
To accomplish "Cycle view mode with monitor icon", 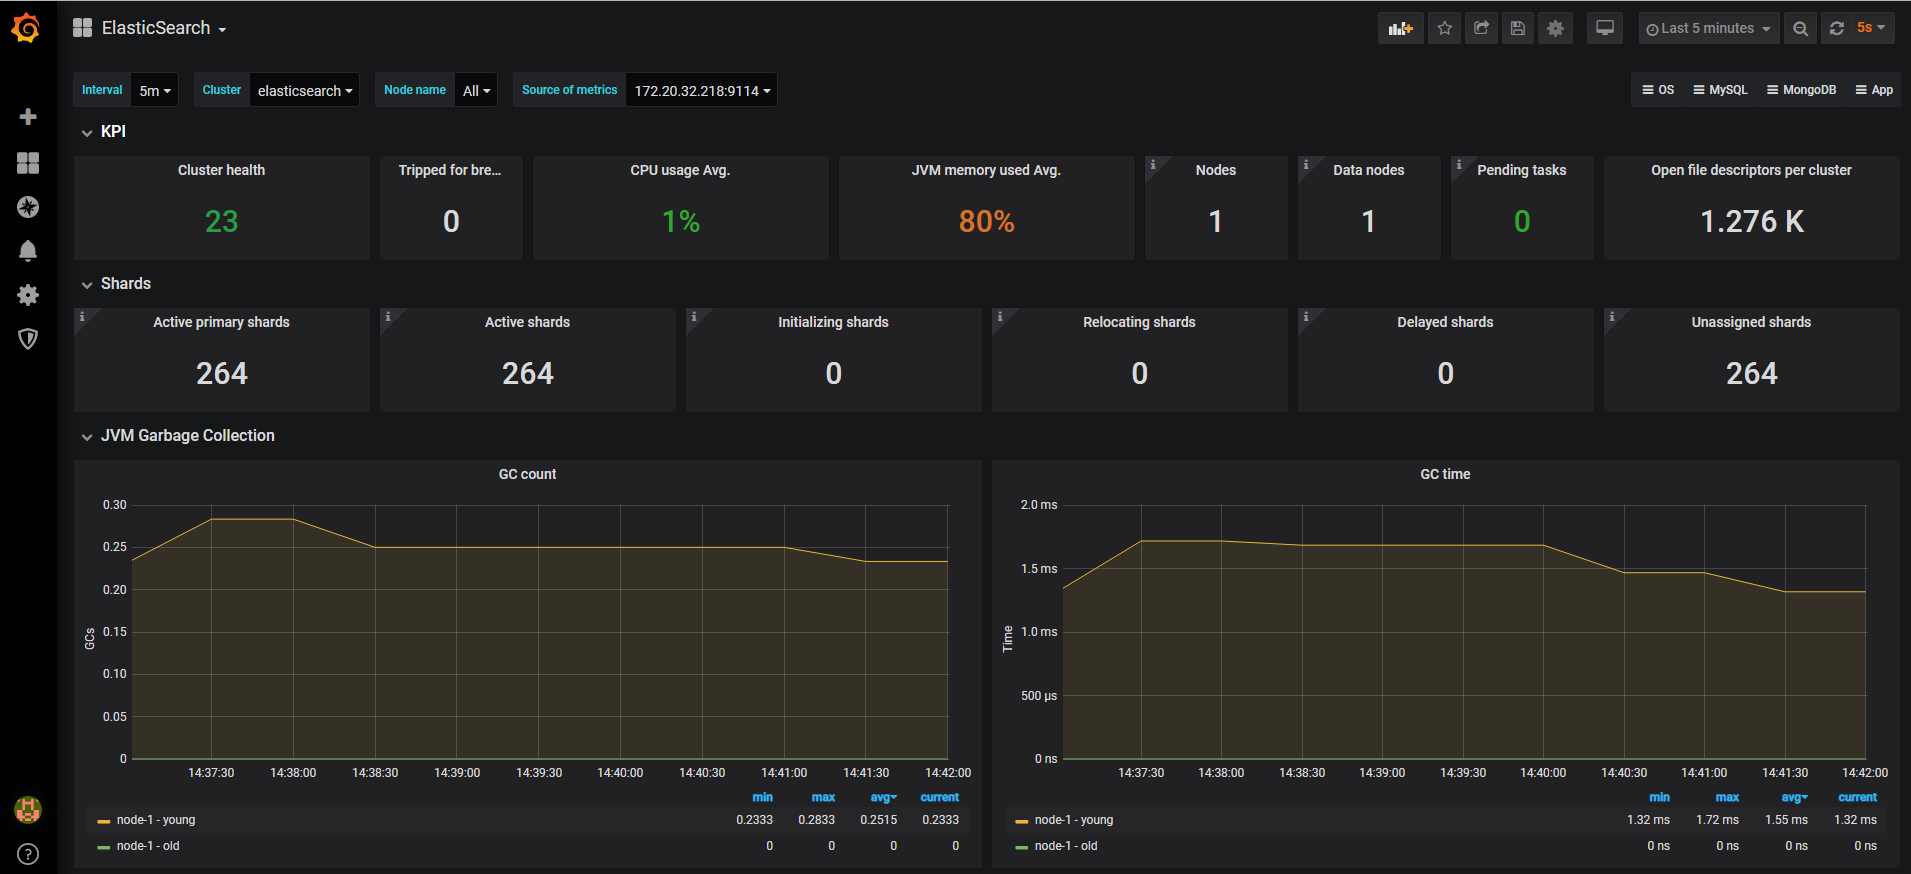I will (1605, 28).
